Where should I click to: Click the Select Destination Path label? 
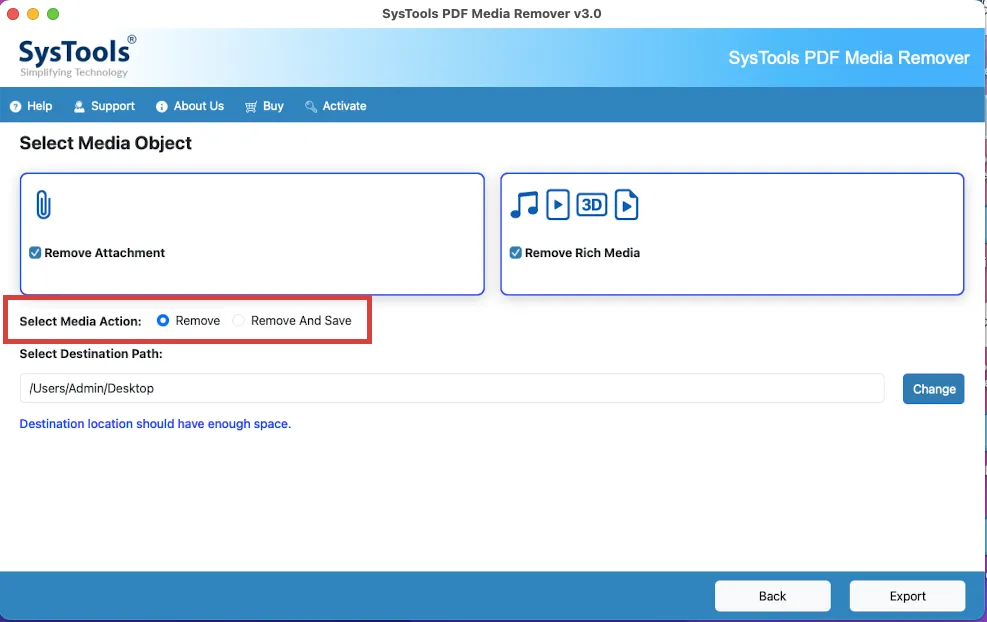coord(91,354)
